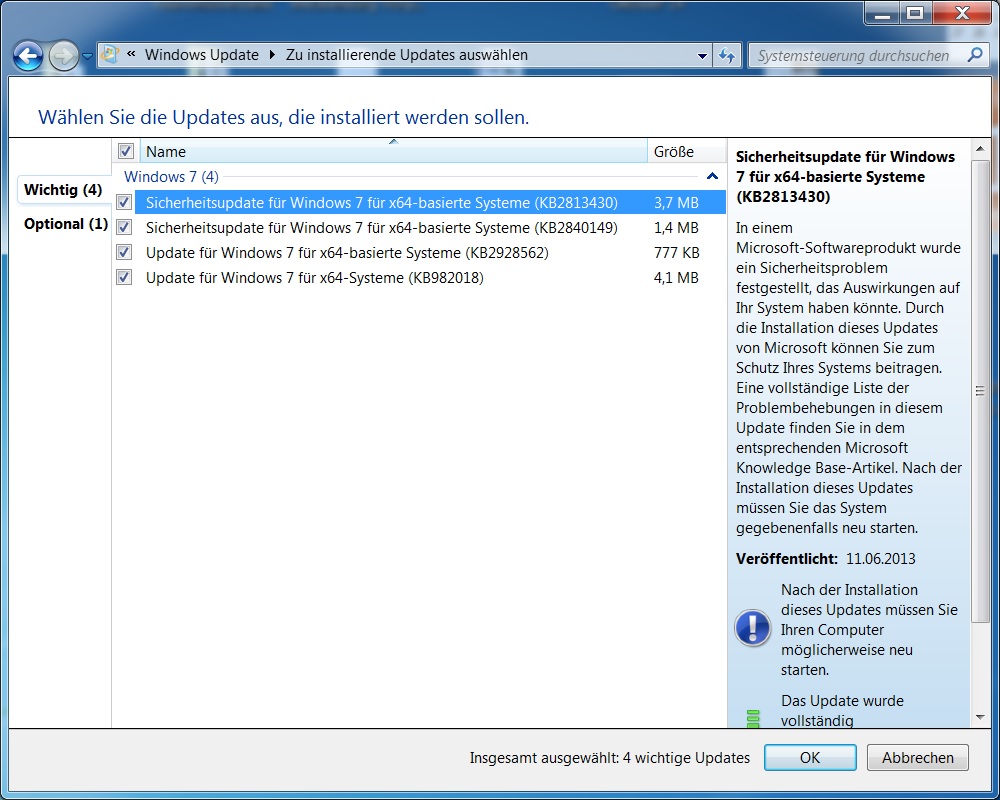Open the recent pages dropdown arrow
Image resolution: width=1000 pixels, height=800 pixels.
click(87, 56)
